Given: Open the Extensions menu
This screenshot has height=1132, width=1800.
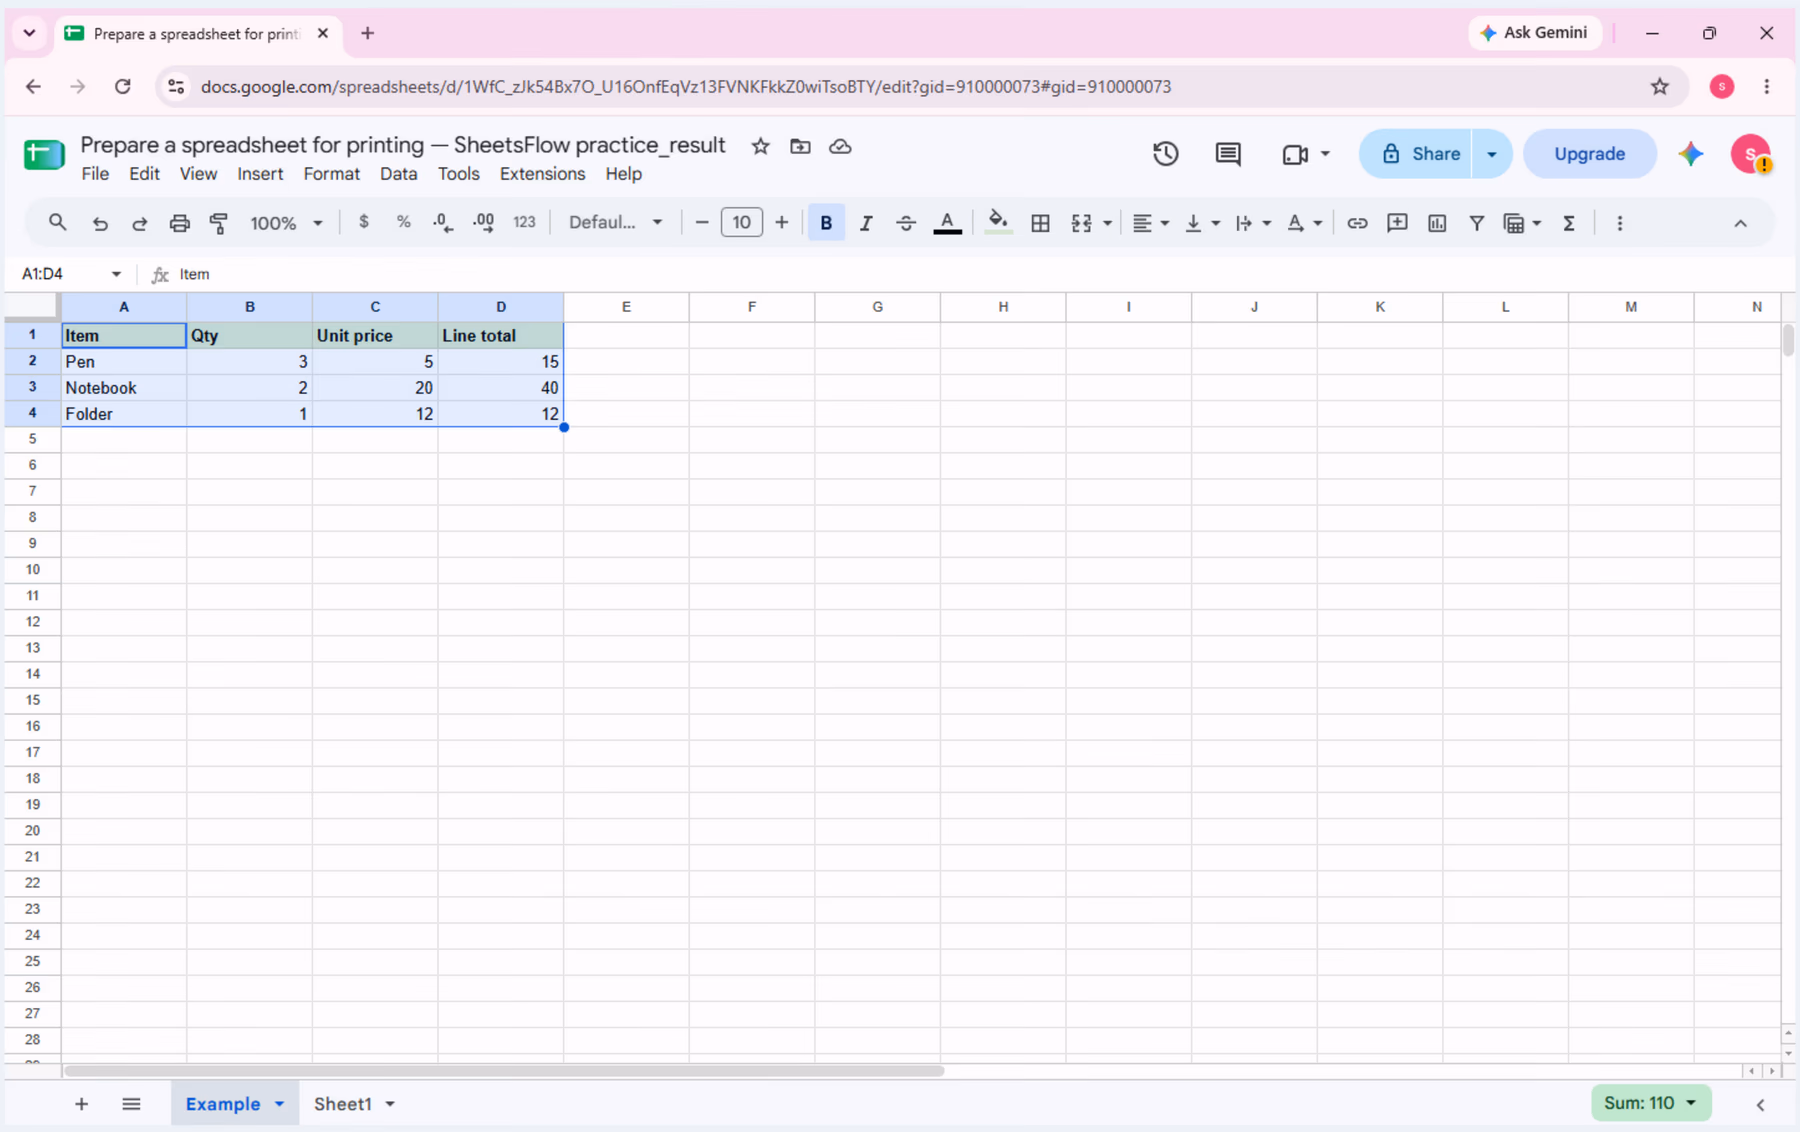Looking at the screenshot, I should tap(542, 174).
